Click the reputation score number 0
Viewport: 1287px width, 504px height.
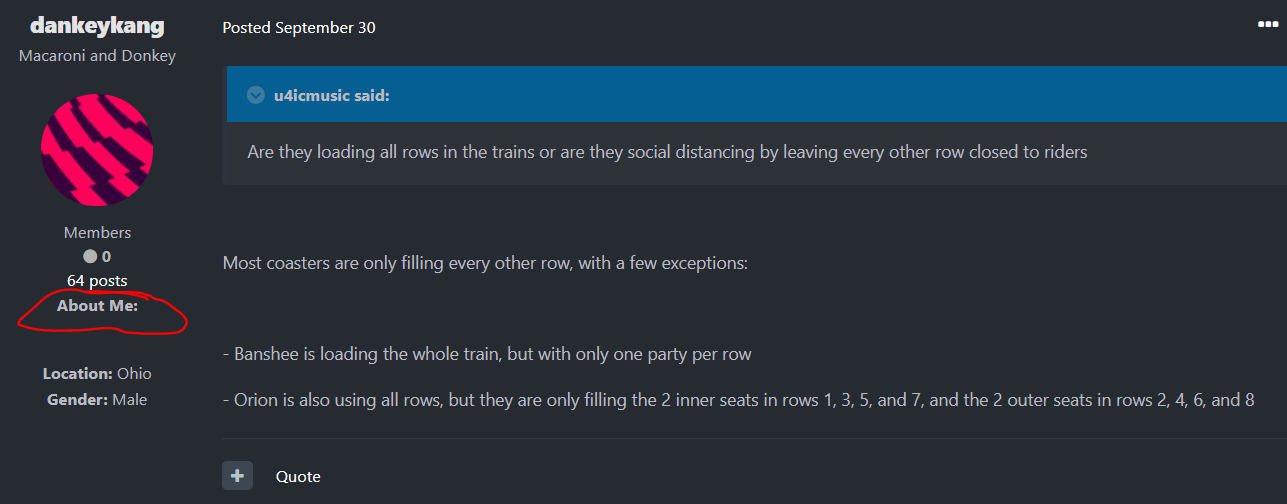[106, 257]
